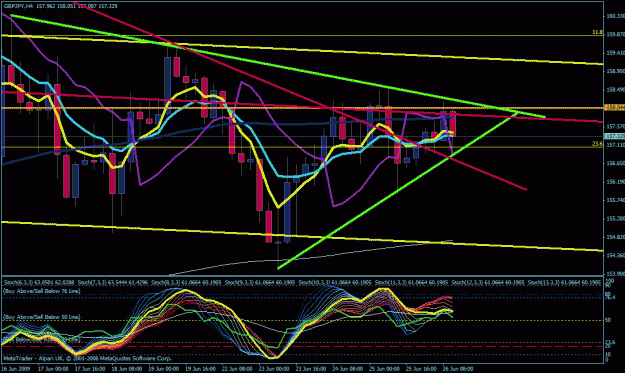Image resolution: width=625 pixels, height=373 pixels.
Task: Click the 19 Jun 00:00 time label
Action: (164, 369)
